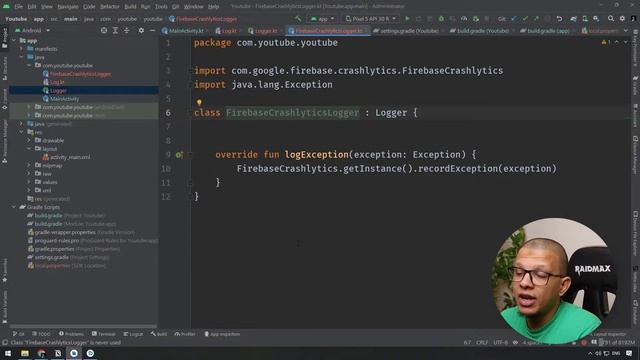640x360 pixels.
Task: Select activity_main.xml in layout folder
Action: coord(70,157)
